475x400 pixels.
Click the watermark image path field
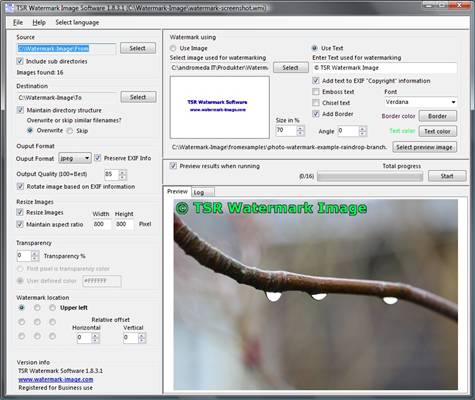click(x=219, y=68)
